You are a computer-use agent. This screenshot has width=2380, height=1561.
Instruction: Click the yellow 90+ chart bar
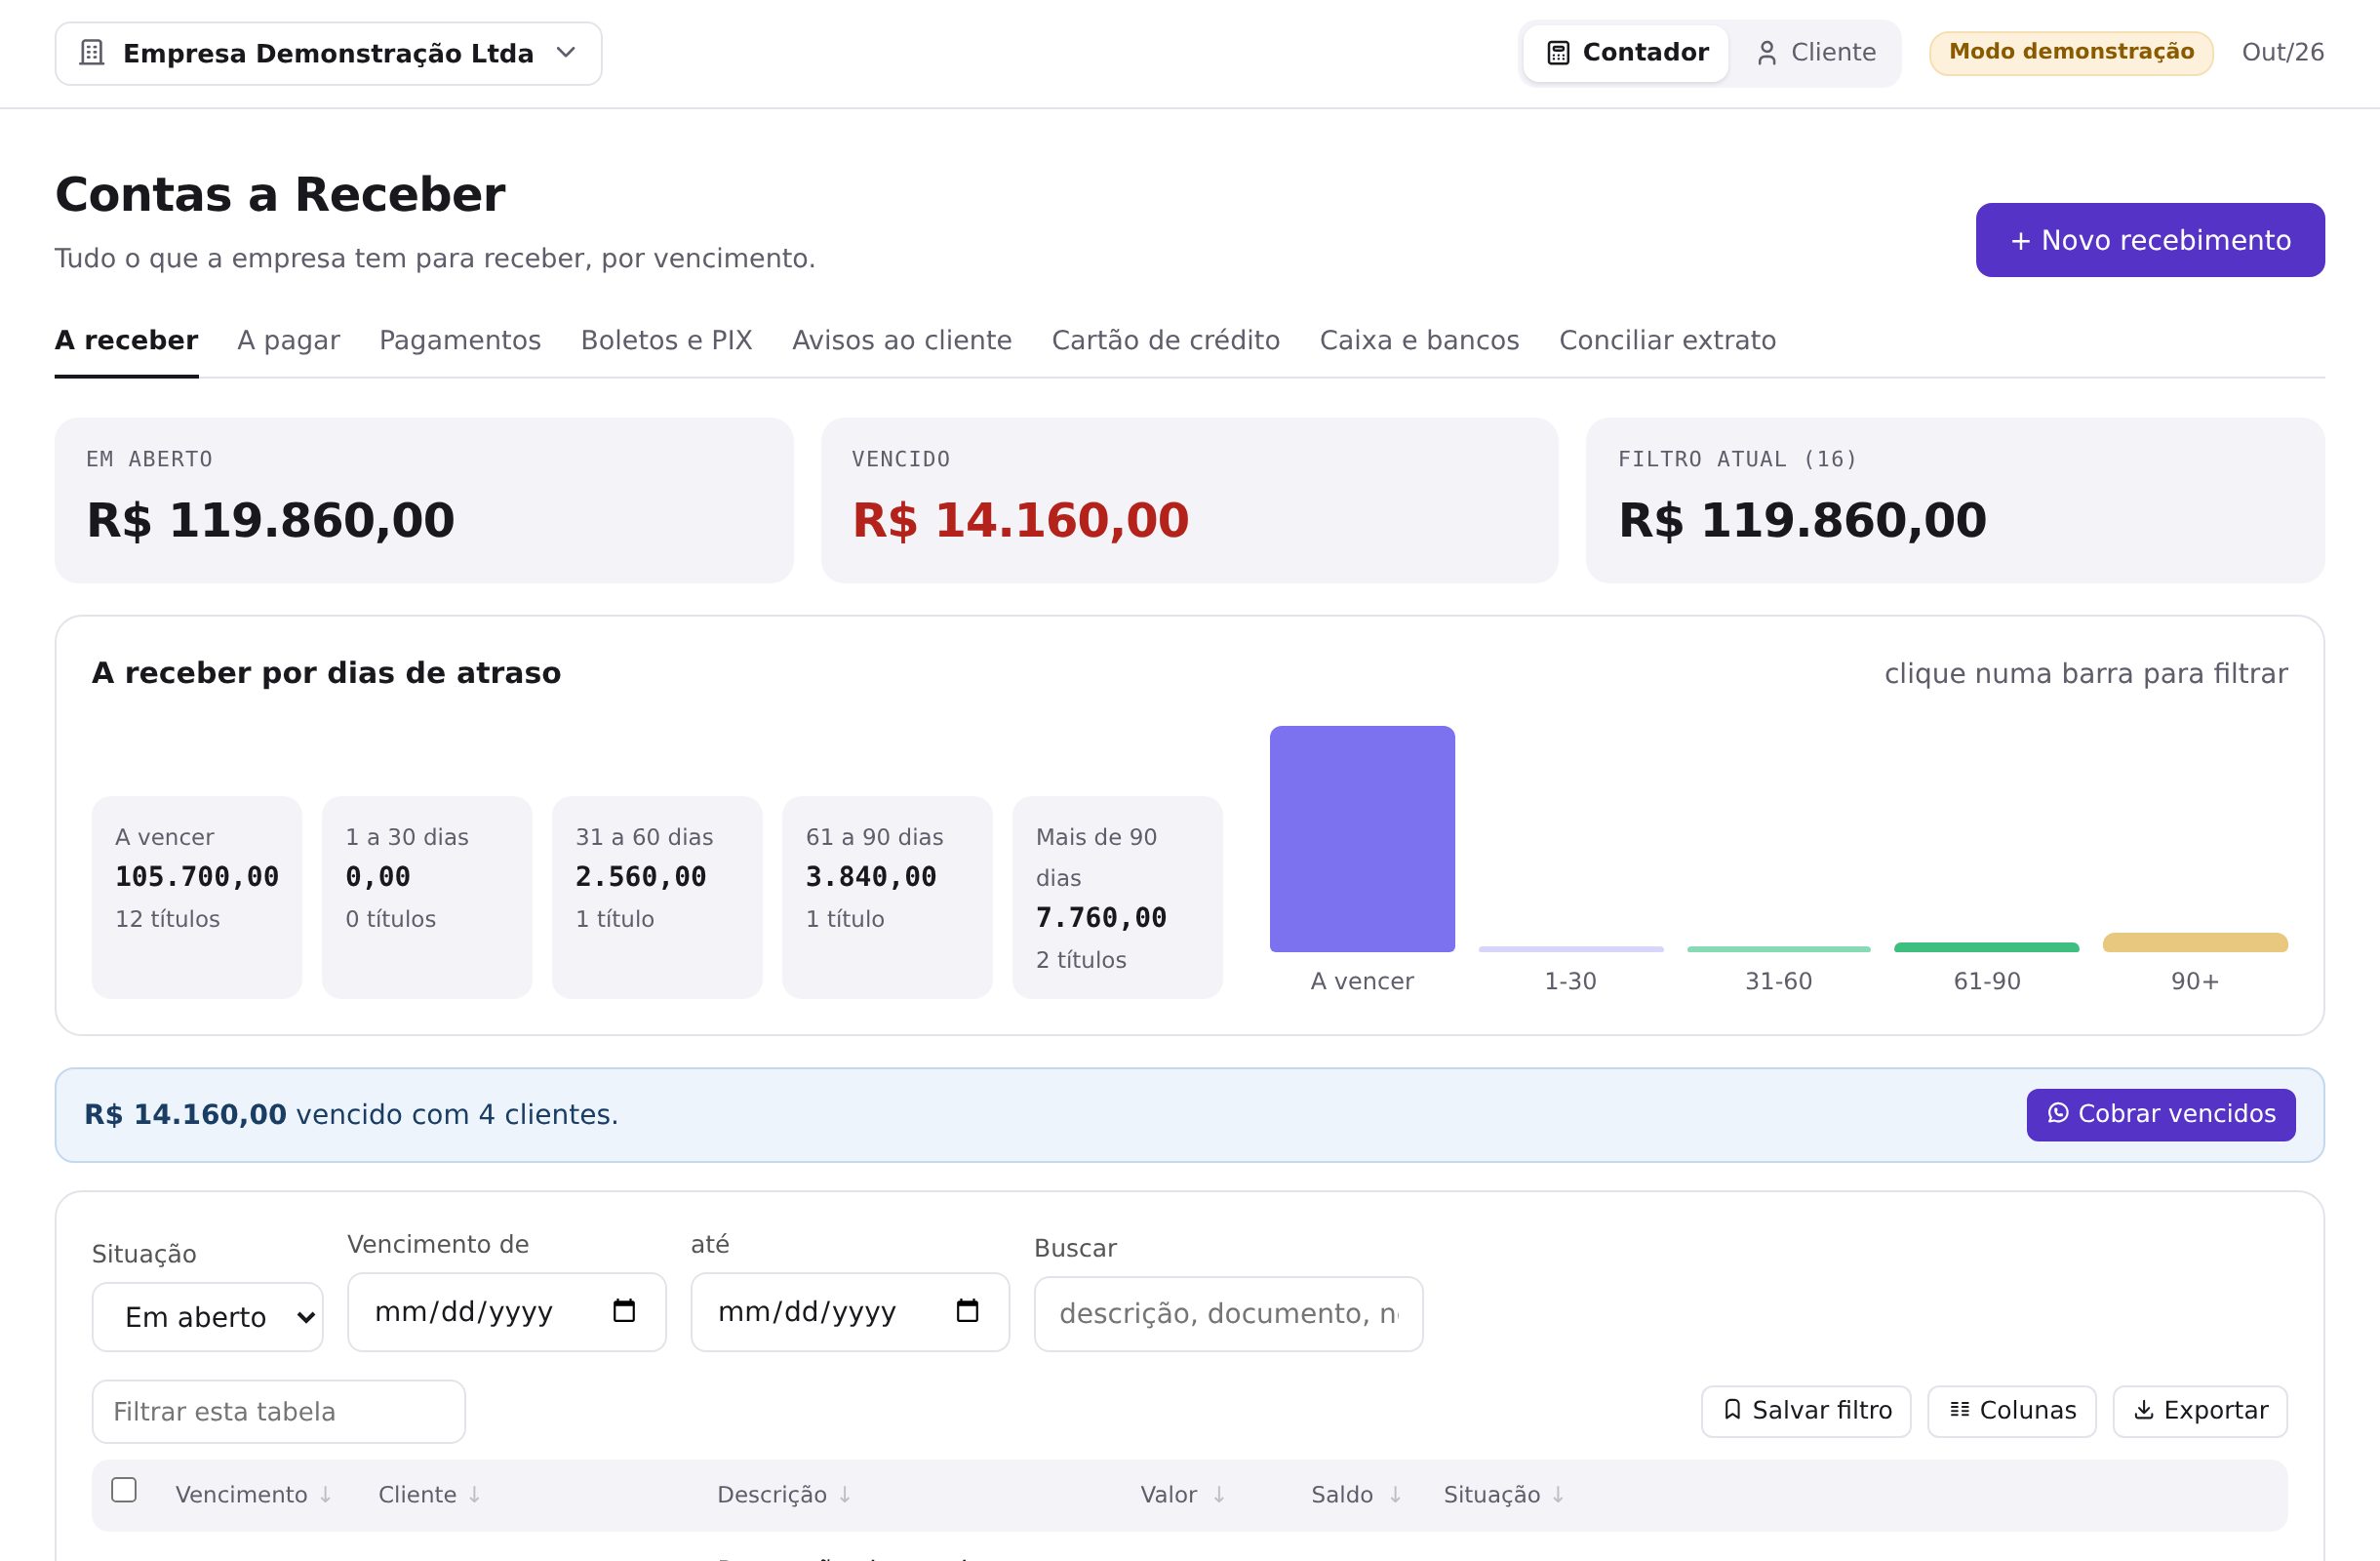click(2195, 942)
